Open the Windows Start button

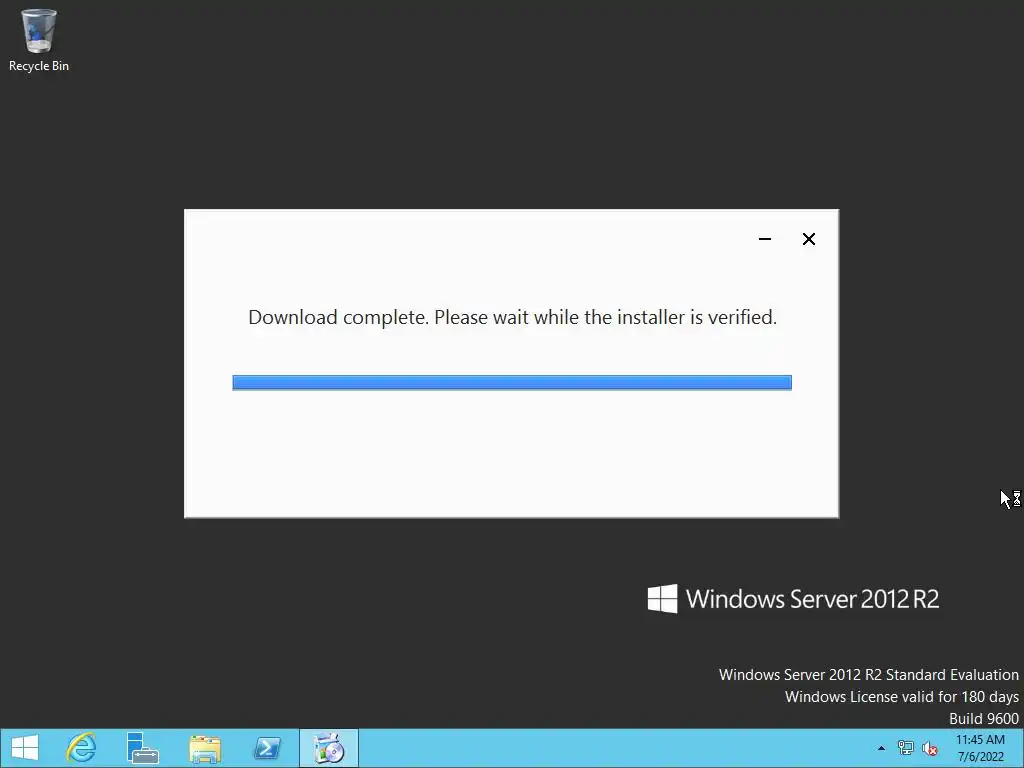25,748
